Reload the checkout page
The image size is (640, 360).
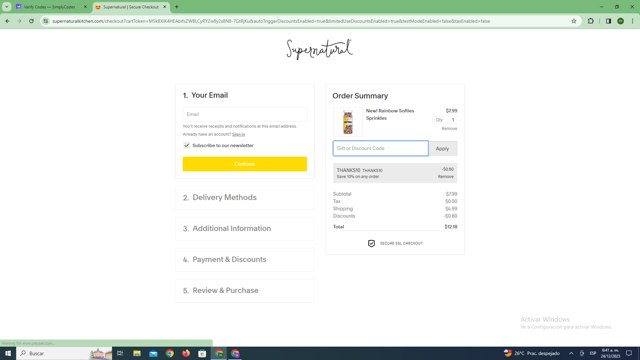coord(31,21)
